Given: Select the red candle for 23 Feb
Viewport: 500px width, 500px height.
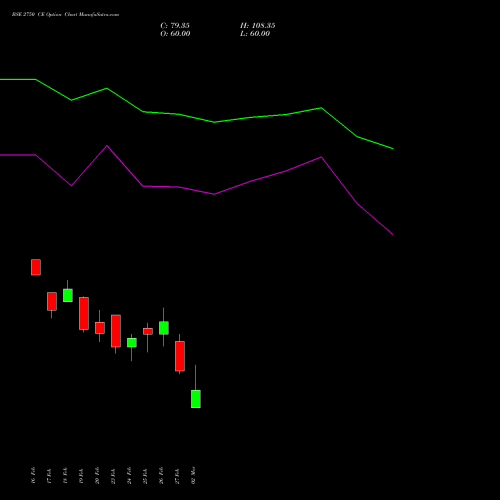Looking at the screenshot, I should pyautogui.click(x=116, y=331).
